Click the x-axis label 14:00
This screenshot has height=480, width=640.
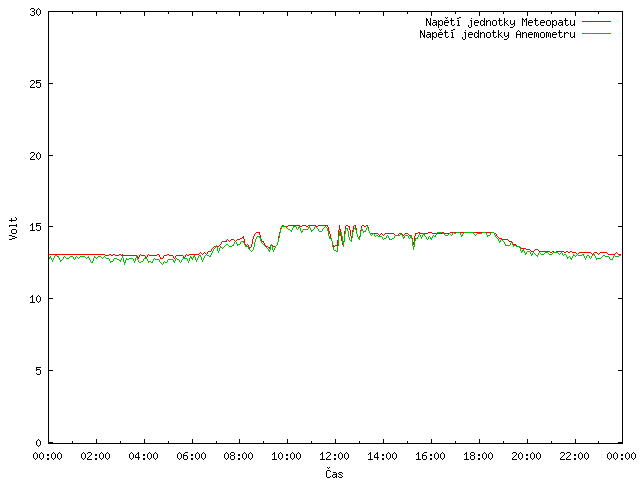tap(382, 456)
